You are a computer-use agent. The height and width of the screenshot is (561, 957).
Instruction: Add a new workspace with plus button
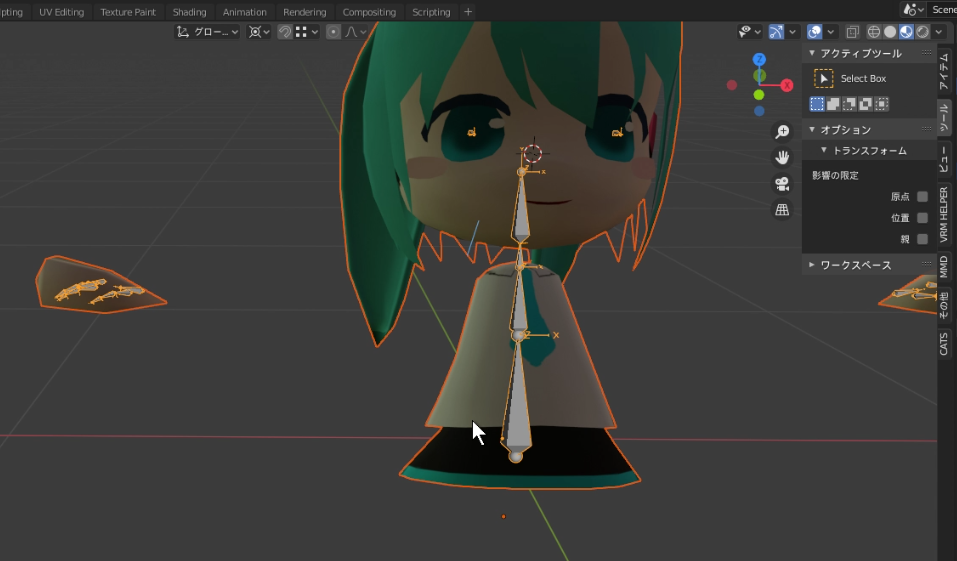pyautogui.click(x=468, y=12)
